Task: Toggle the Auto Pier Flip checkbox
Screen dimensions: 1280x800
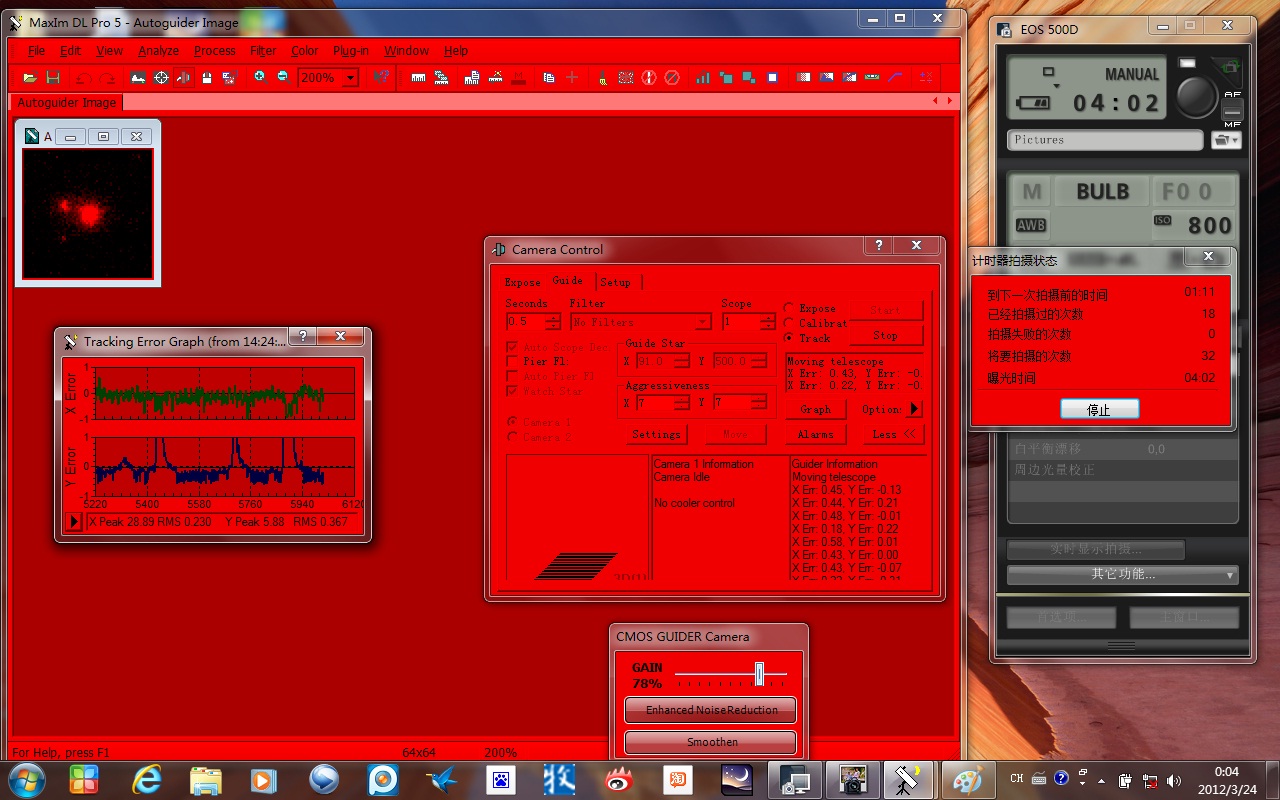Action: 513,376
